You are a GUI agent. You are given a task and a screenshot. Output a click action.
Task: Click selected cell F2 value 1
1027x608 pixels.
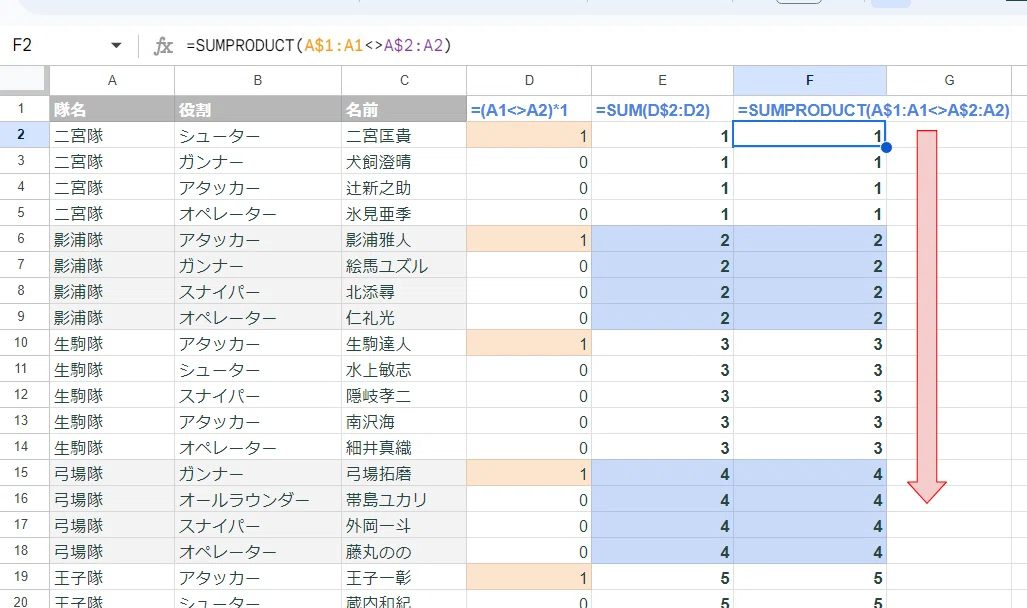click(x=810, y=134)
